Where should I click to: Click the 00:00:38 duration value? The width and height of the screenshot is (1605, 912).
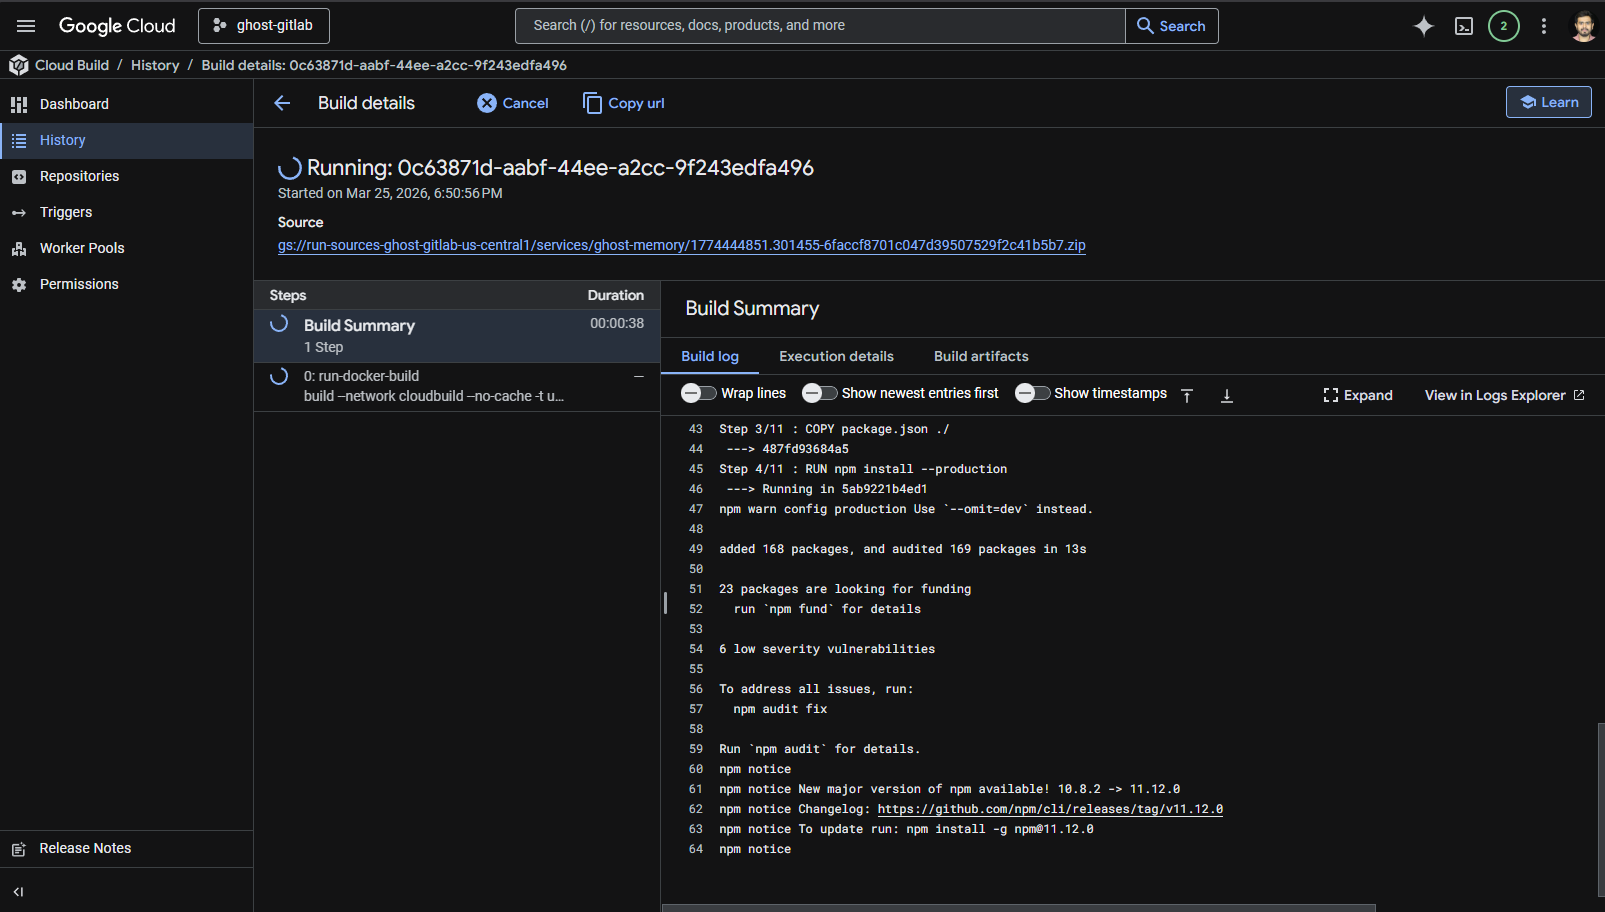[617, 323]
